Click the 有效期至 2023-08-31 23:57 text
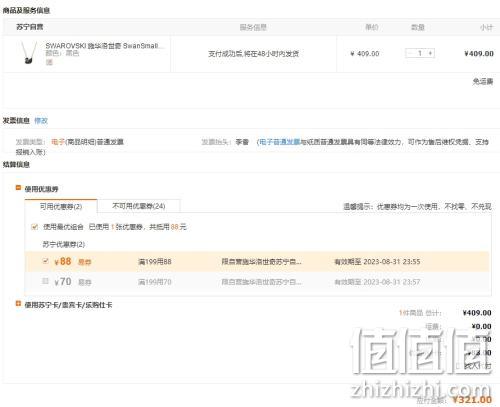This screenshot has width=500, height=407. tap(377, 282)
